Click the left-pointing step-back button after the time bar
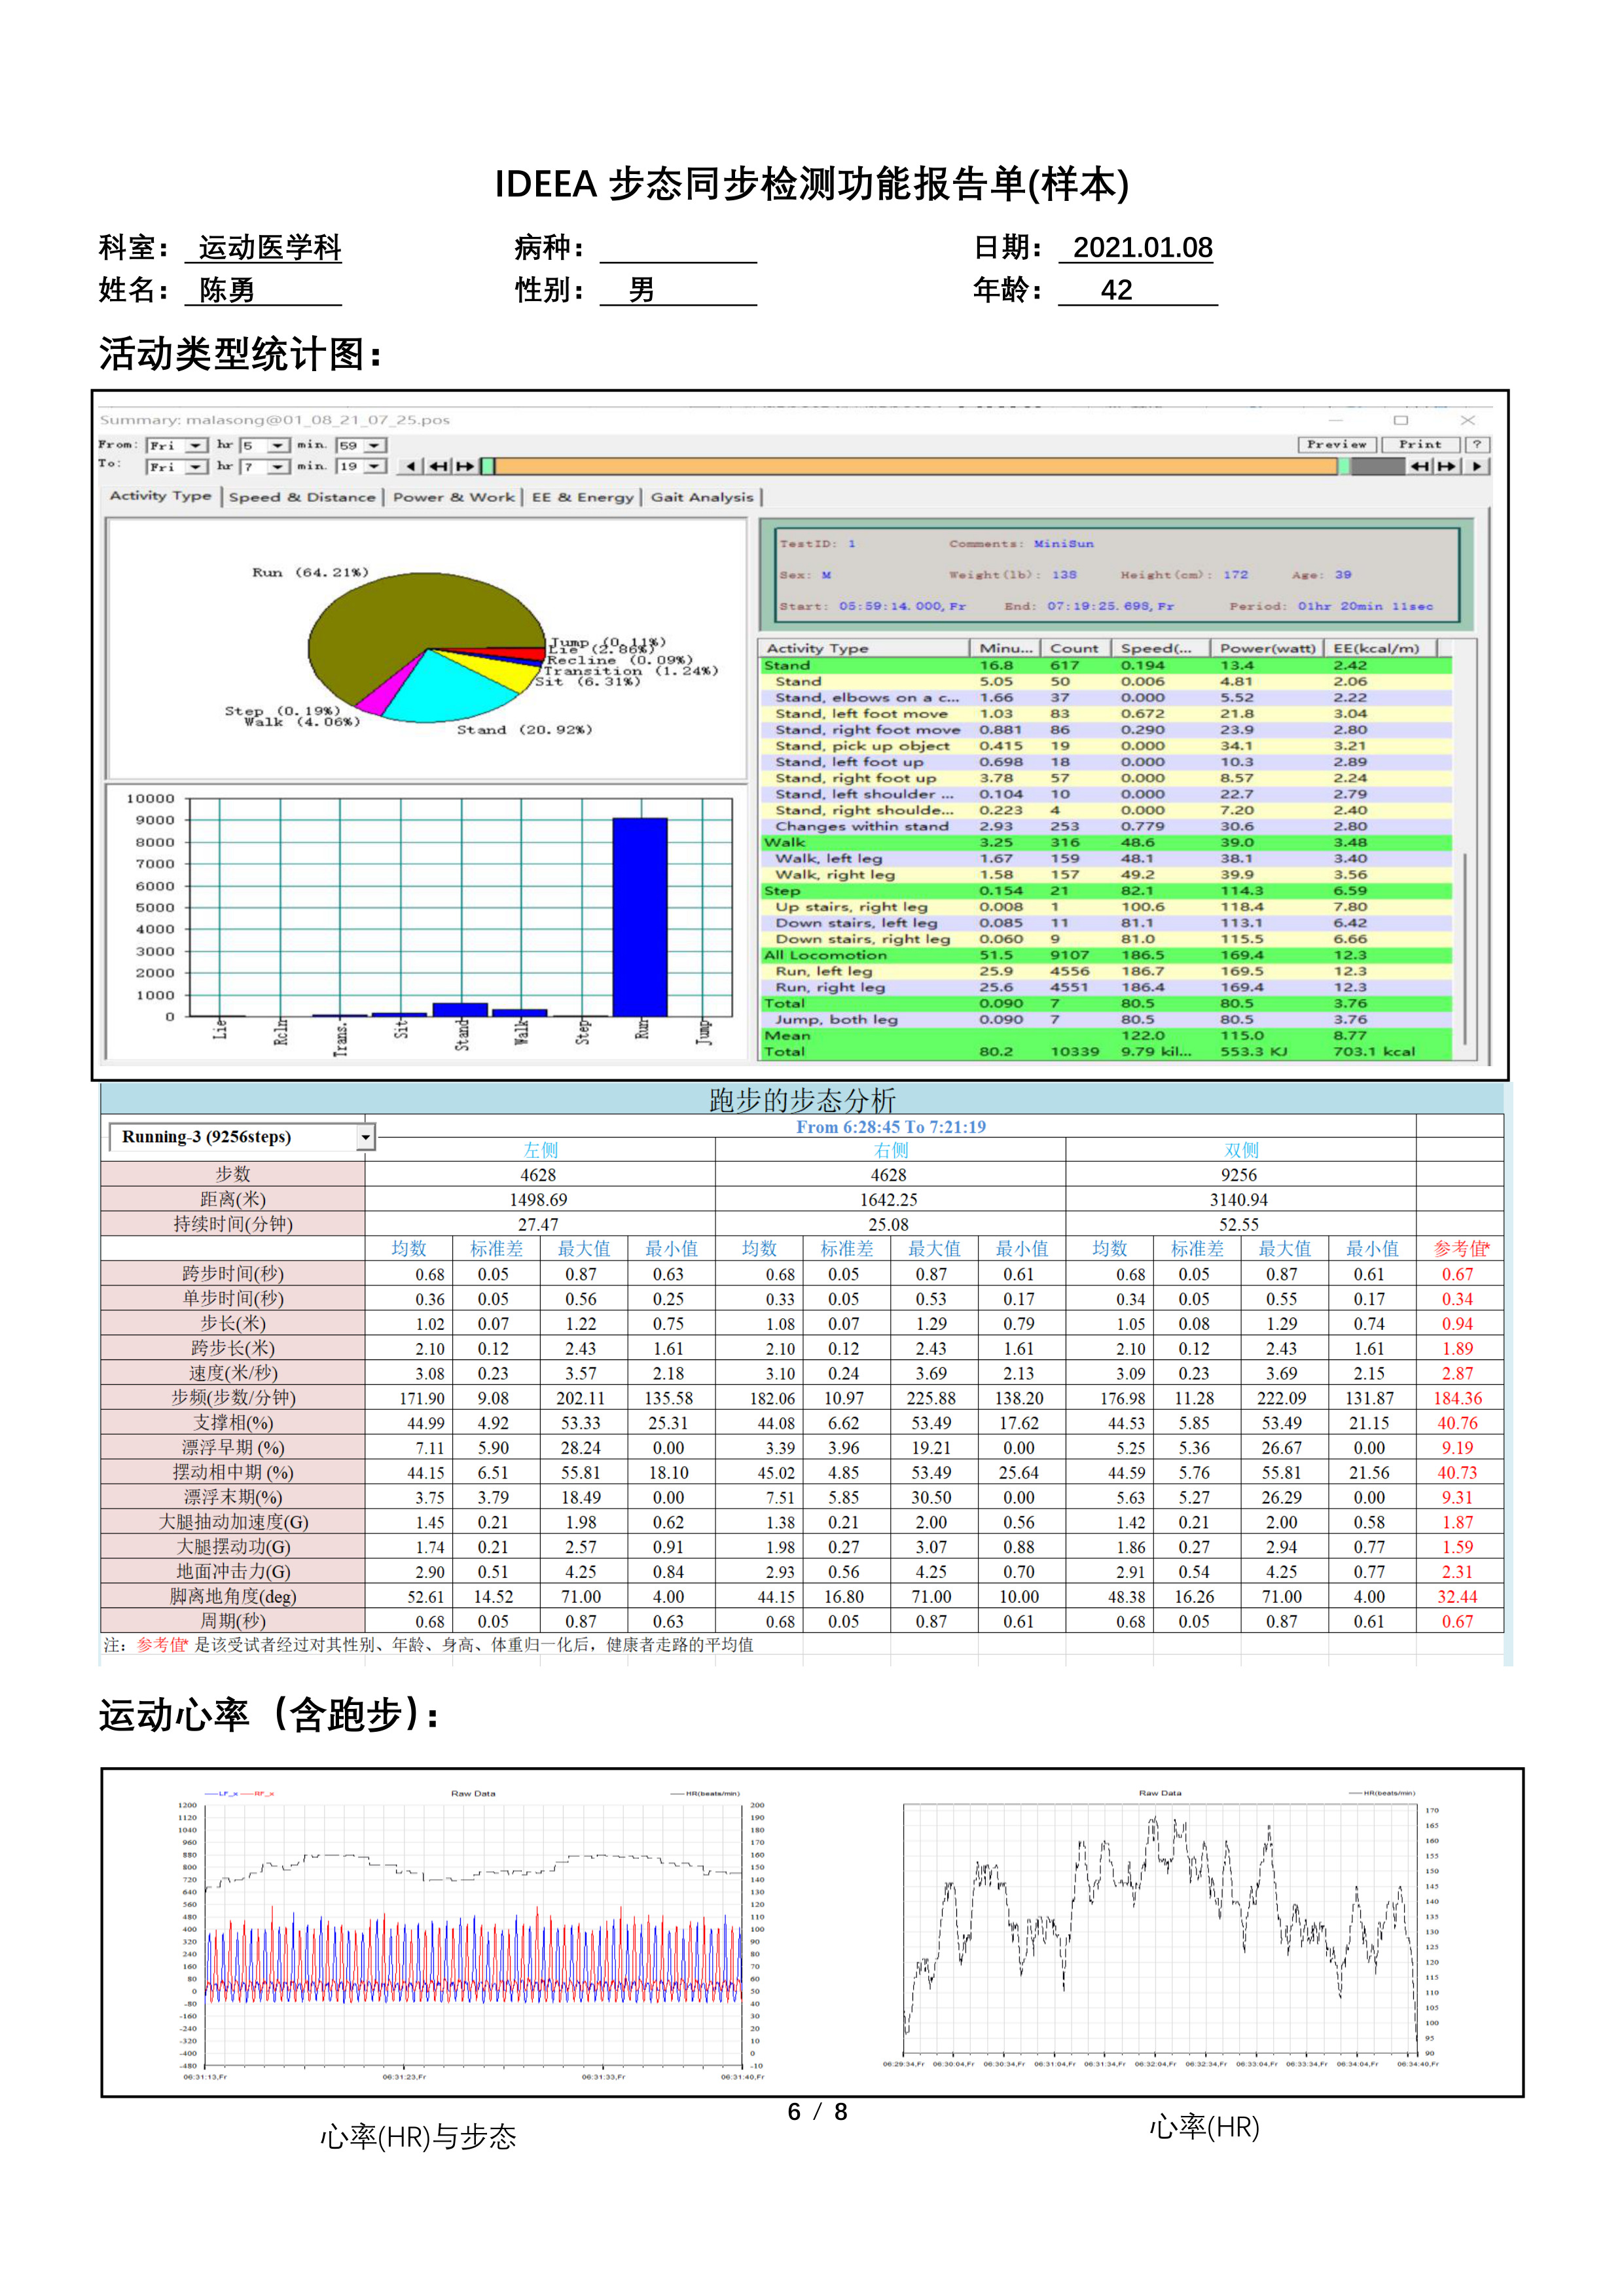 click(1419, 466)
